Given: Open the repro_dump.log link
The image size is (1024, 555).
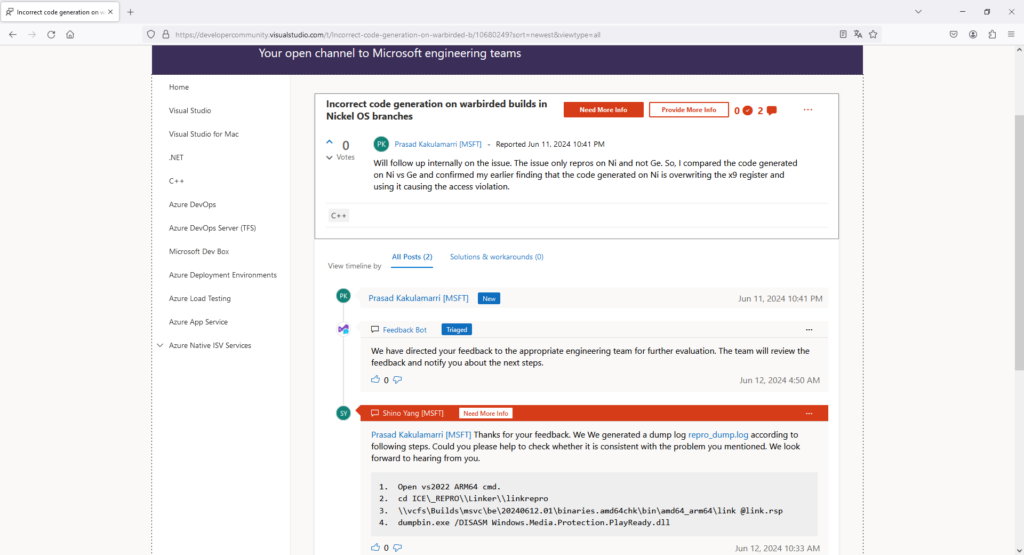Looking at the screenshot, I should pos(718,435).
